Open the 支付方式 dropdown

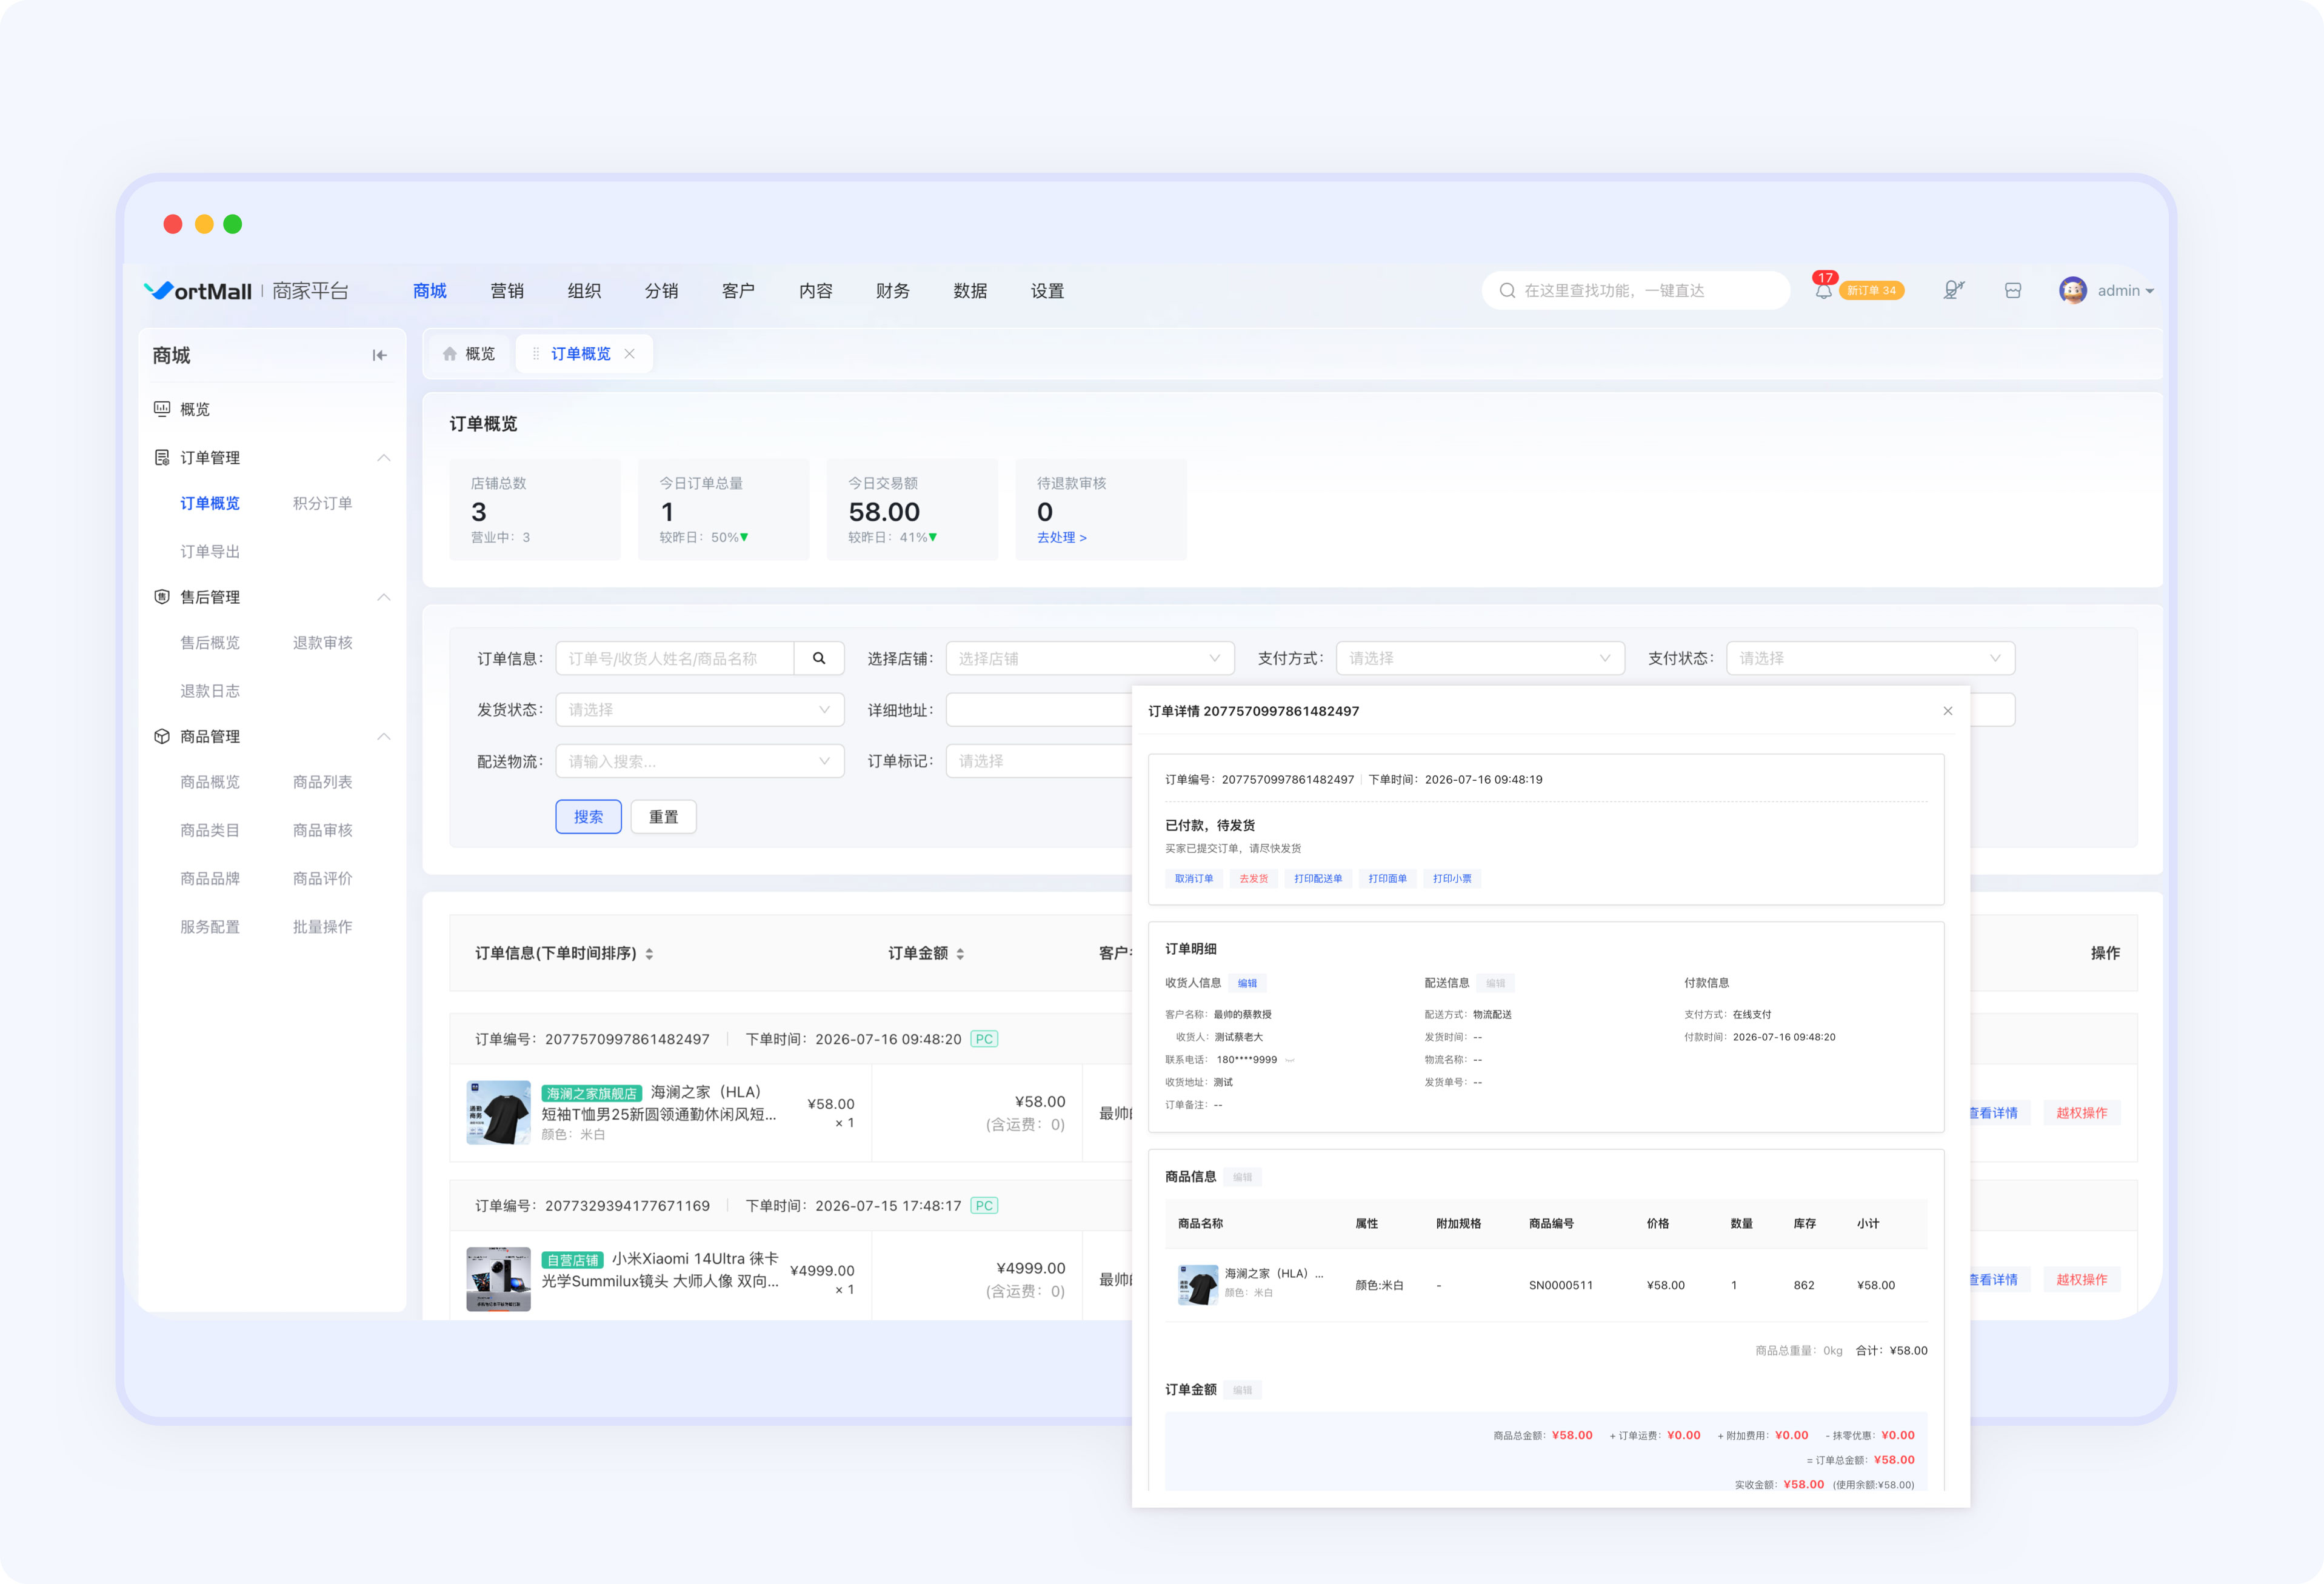click(1480, 658)
